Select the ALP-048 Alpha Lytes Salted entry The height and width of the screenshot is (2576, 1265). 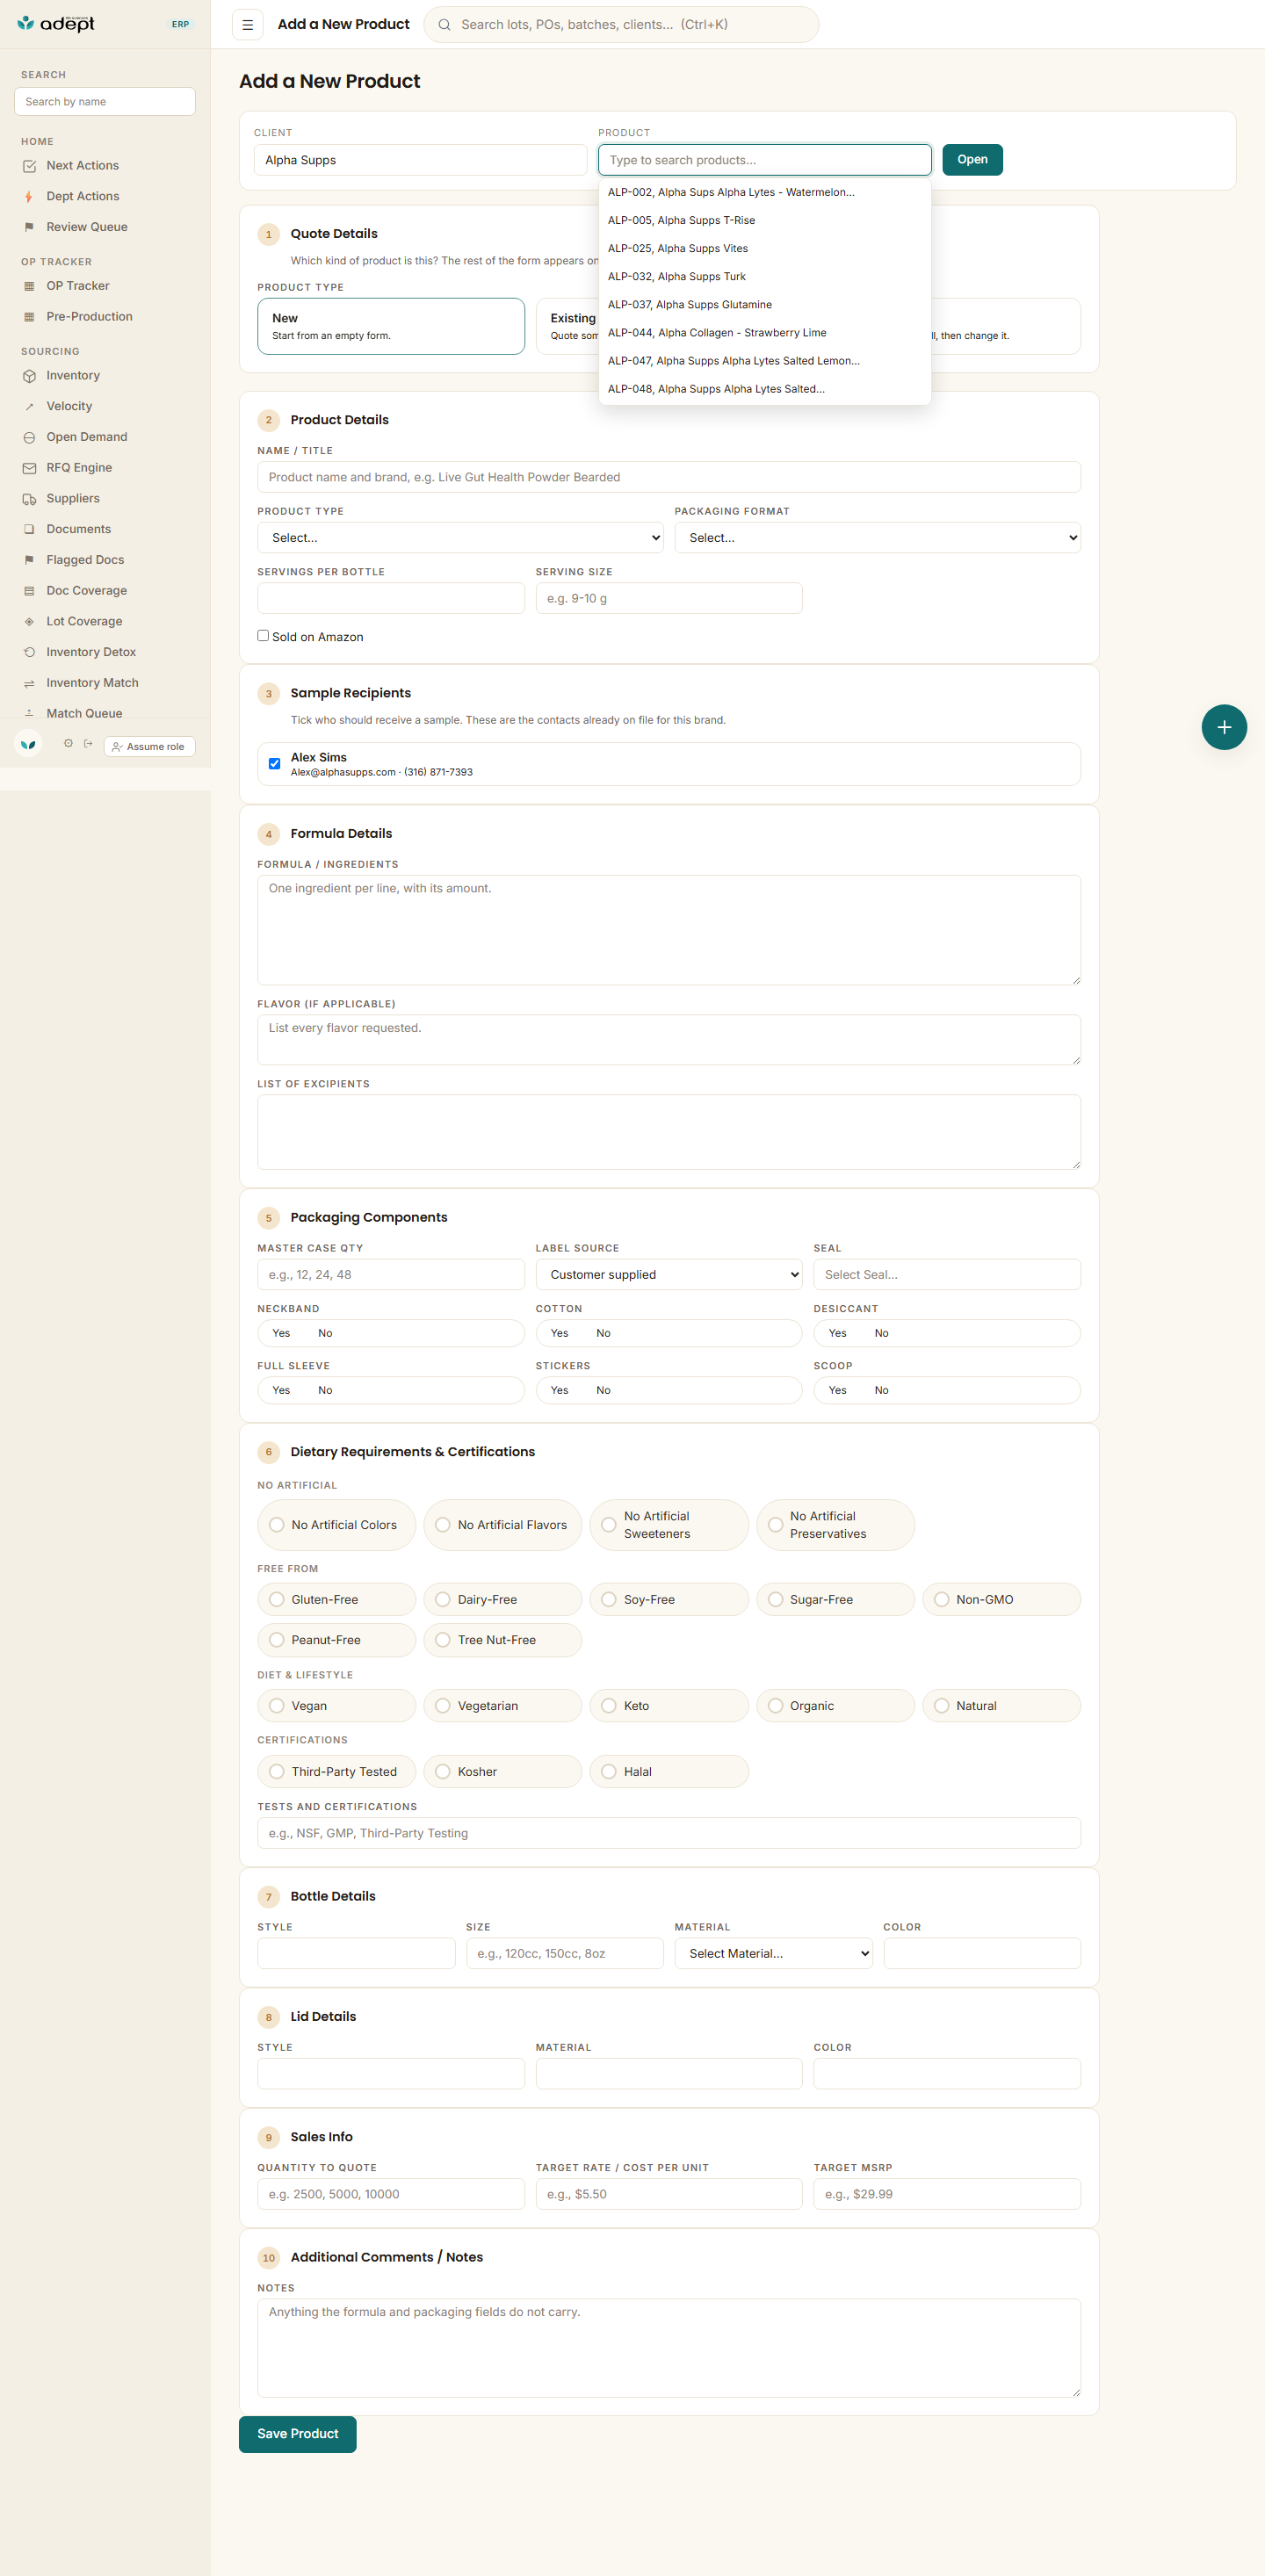click(765, 389)
